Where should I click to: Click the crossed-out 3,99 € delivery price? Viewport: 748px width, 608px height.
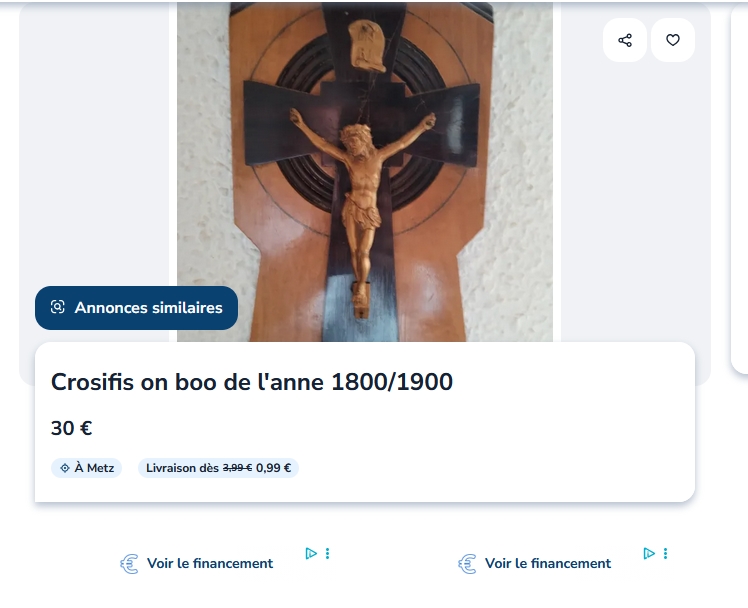237,468
